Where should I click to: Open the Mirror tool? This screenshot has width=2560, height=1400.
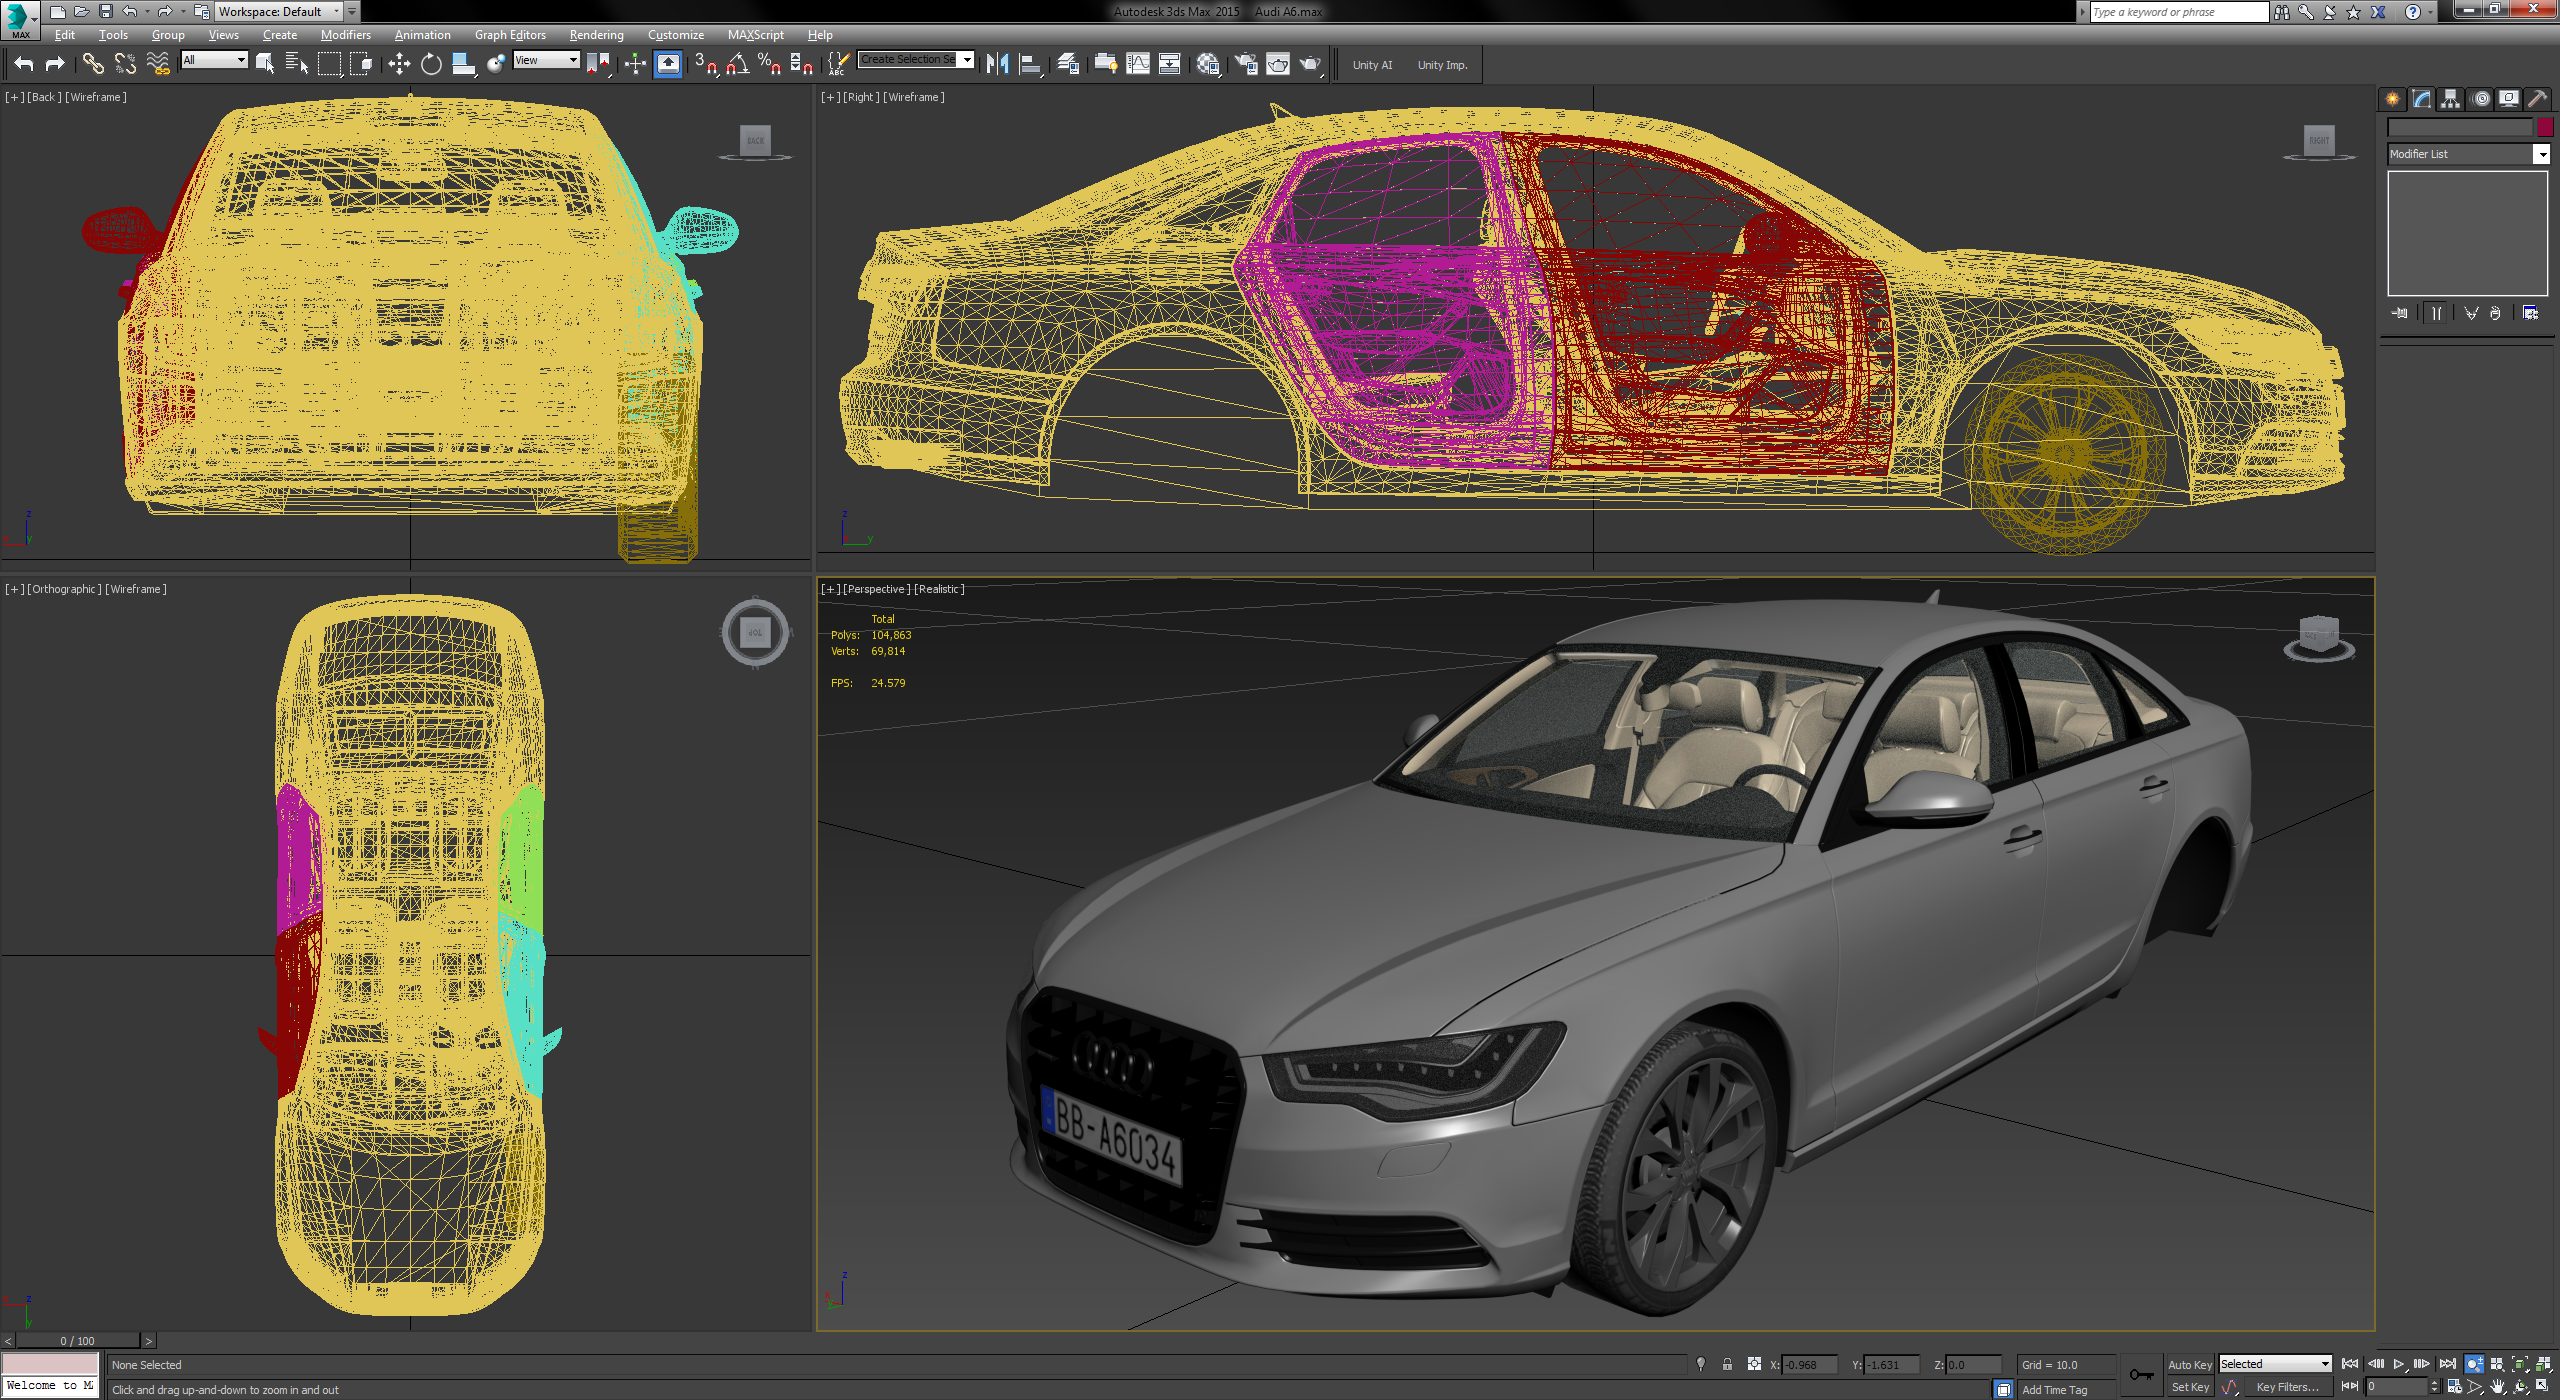tap(997, 64)
